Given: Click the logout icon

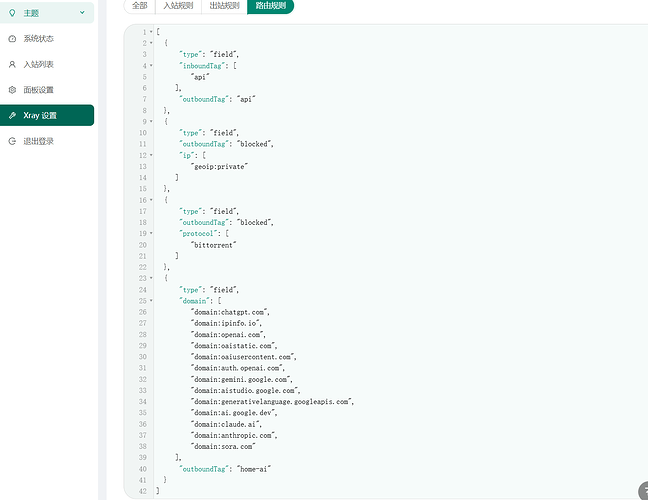Looking at the screenshot, I should (x=12, y=141).
